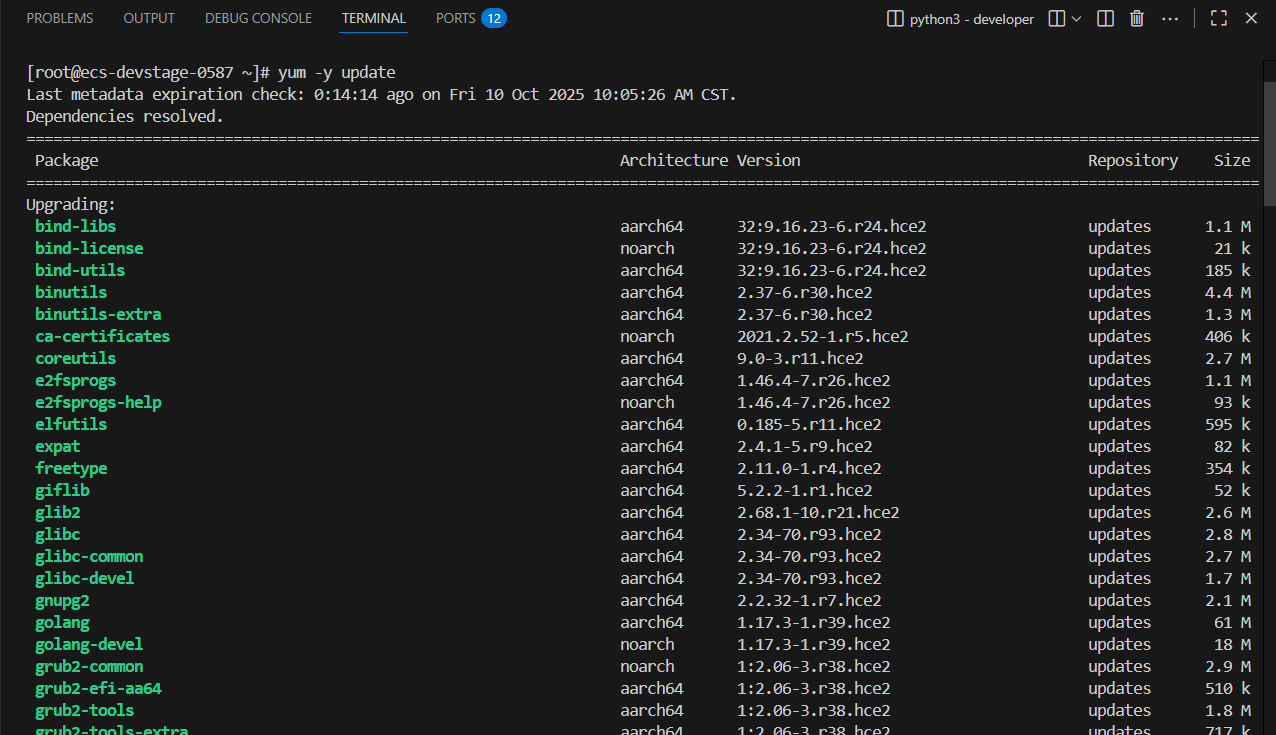Click the 'Upgrading:' heading text
Screen dimensions: 1276x735
[71, 204]
